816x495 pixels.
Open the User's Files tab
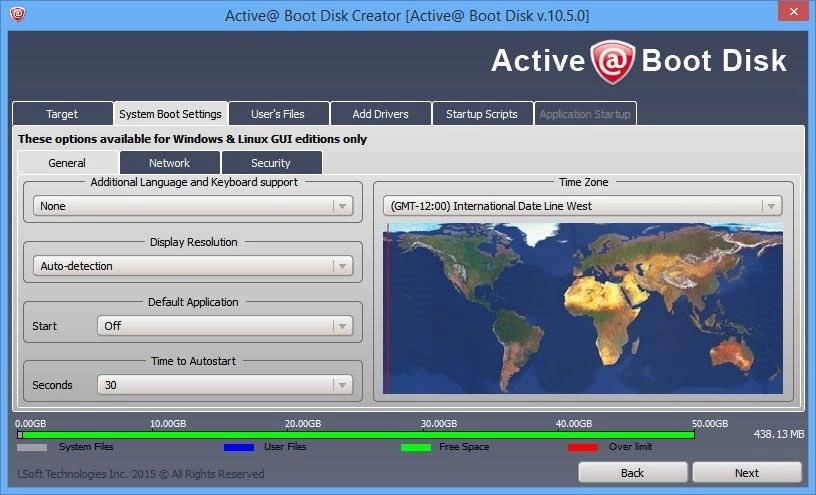(278, 114)
